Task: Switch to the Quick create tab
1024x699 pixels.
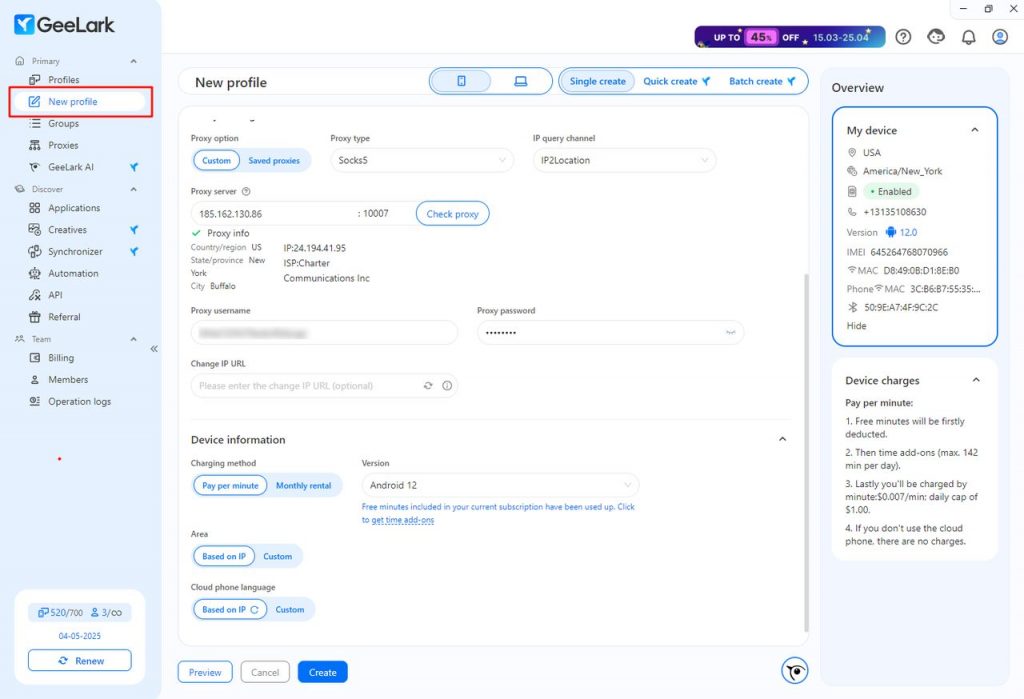Action: (x=676, y=81)
